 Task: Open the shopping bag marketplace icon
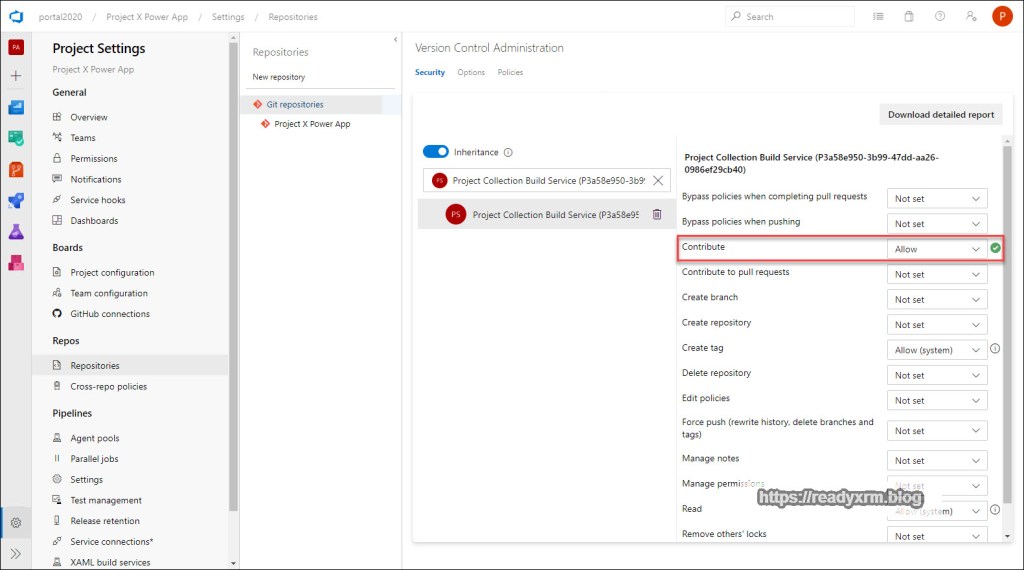point(909,17)
